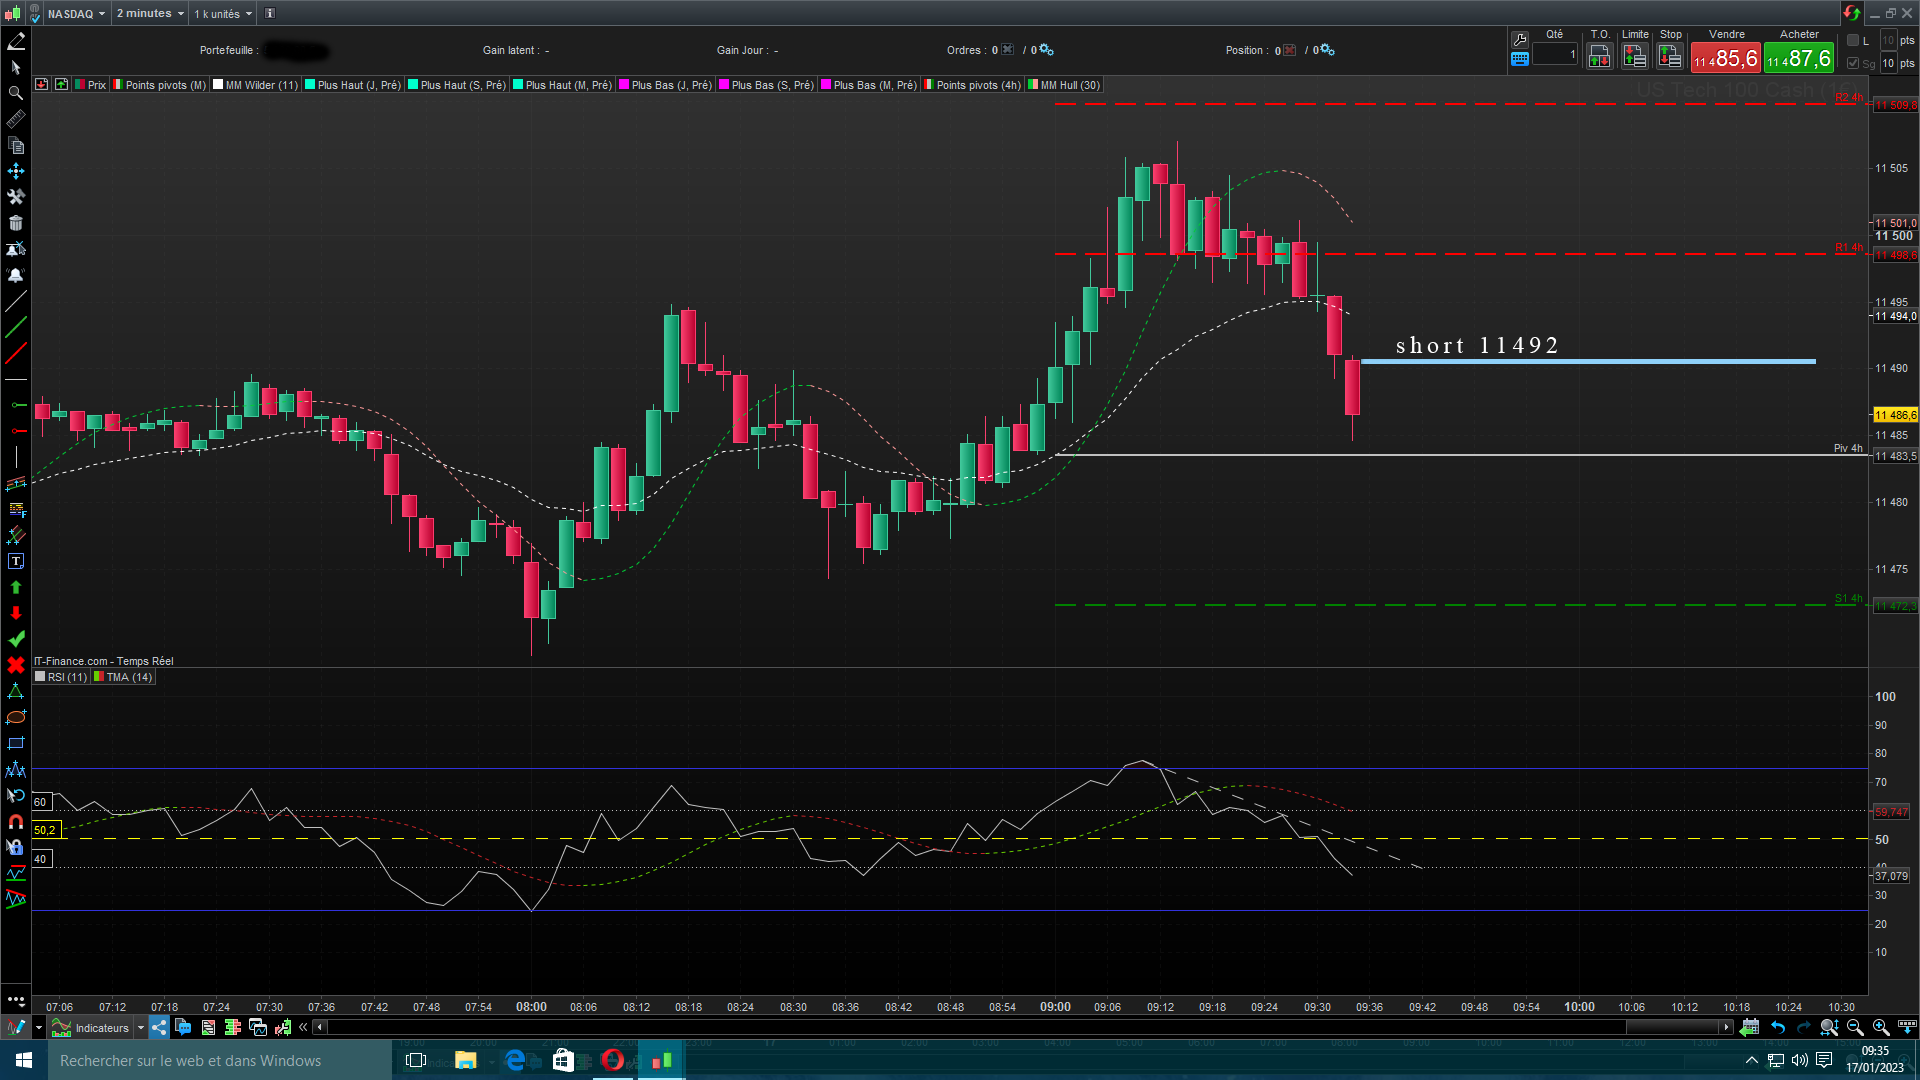Click the red Vendre sell price button
This screenshot has width=1920, height=1080.
1725,58
